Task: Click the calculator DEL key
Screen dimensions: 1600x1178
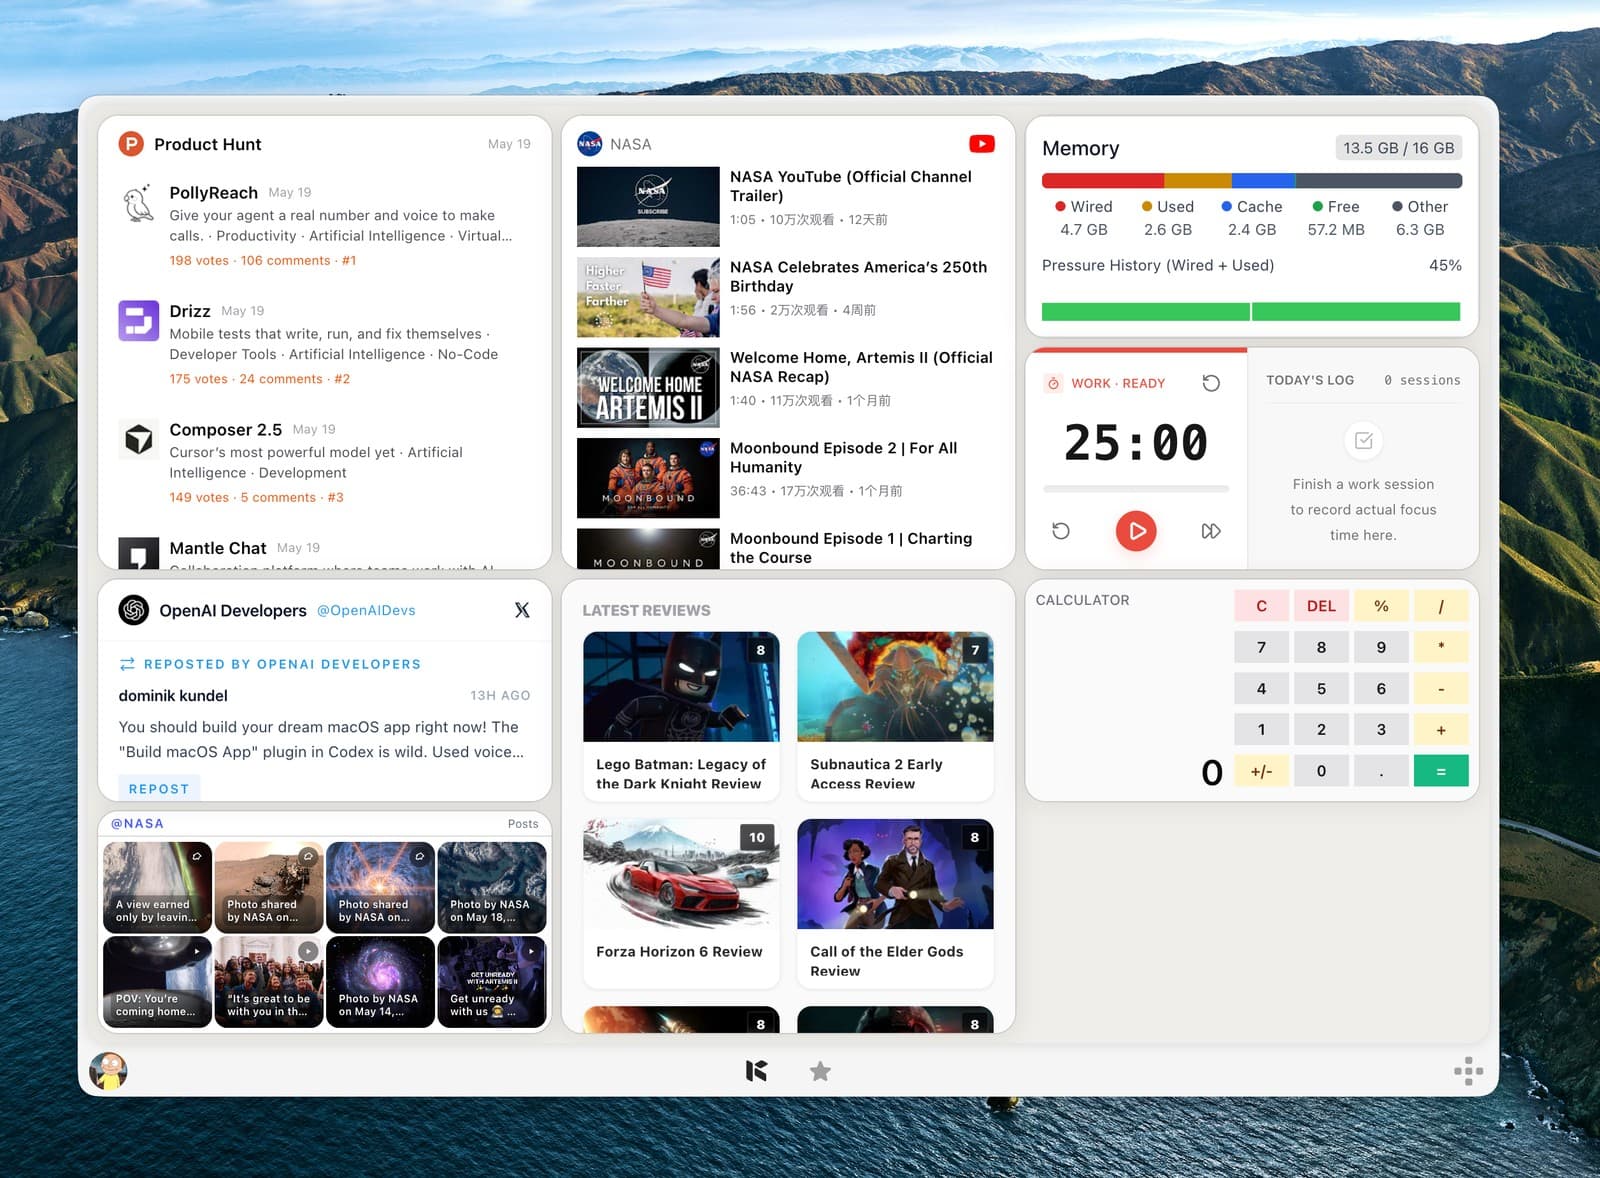Action: coord(1321,606)
